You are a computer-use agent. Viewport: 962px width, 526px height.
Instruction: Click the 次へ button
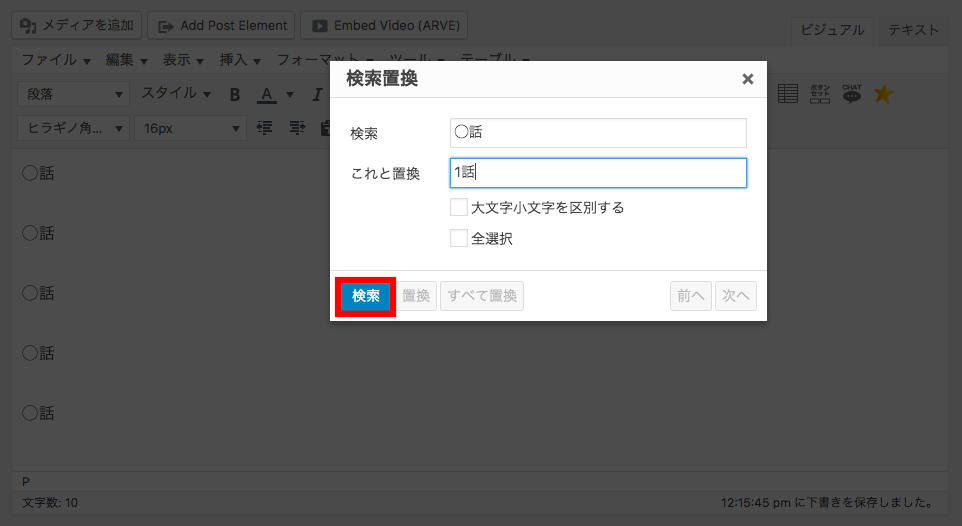(736, 296)
